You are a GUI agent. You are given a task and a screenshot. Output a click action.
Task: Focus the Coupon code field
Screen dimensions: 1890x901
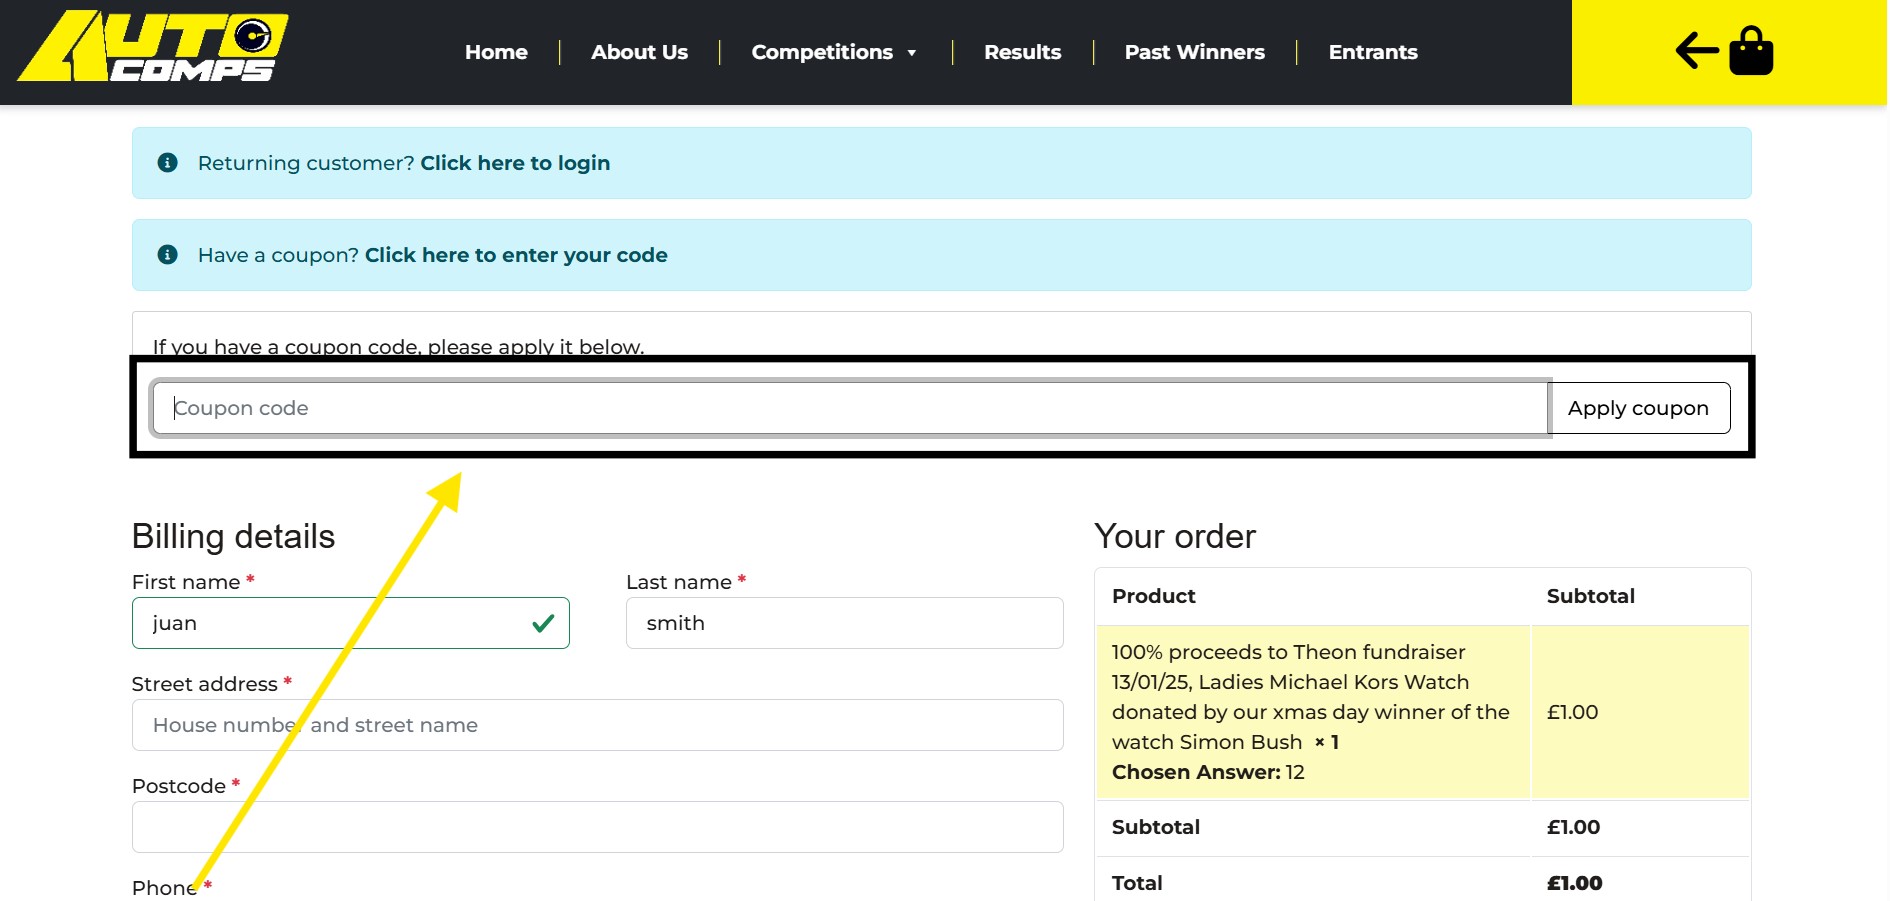850,408
